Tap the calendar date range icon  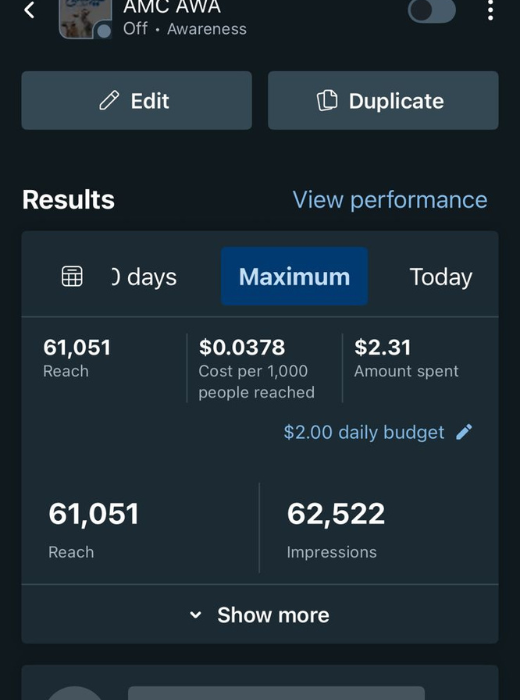click(72, 276)
